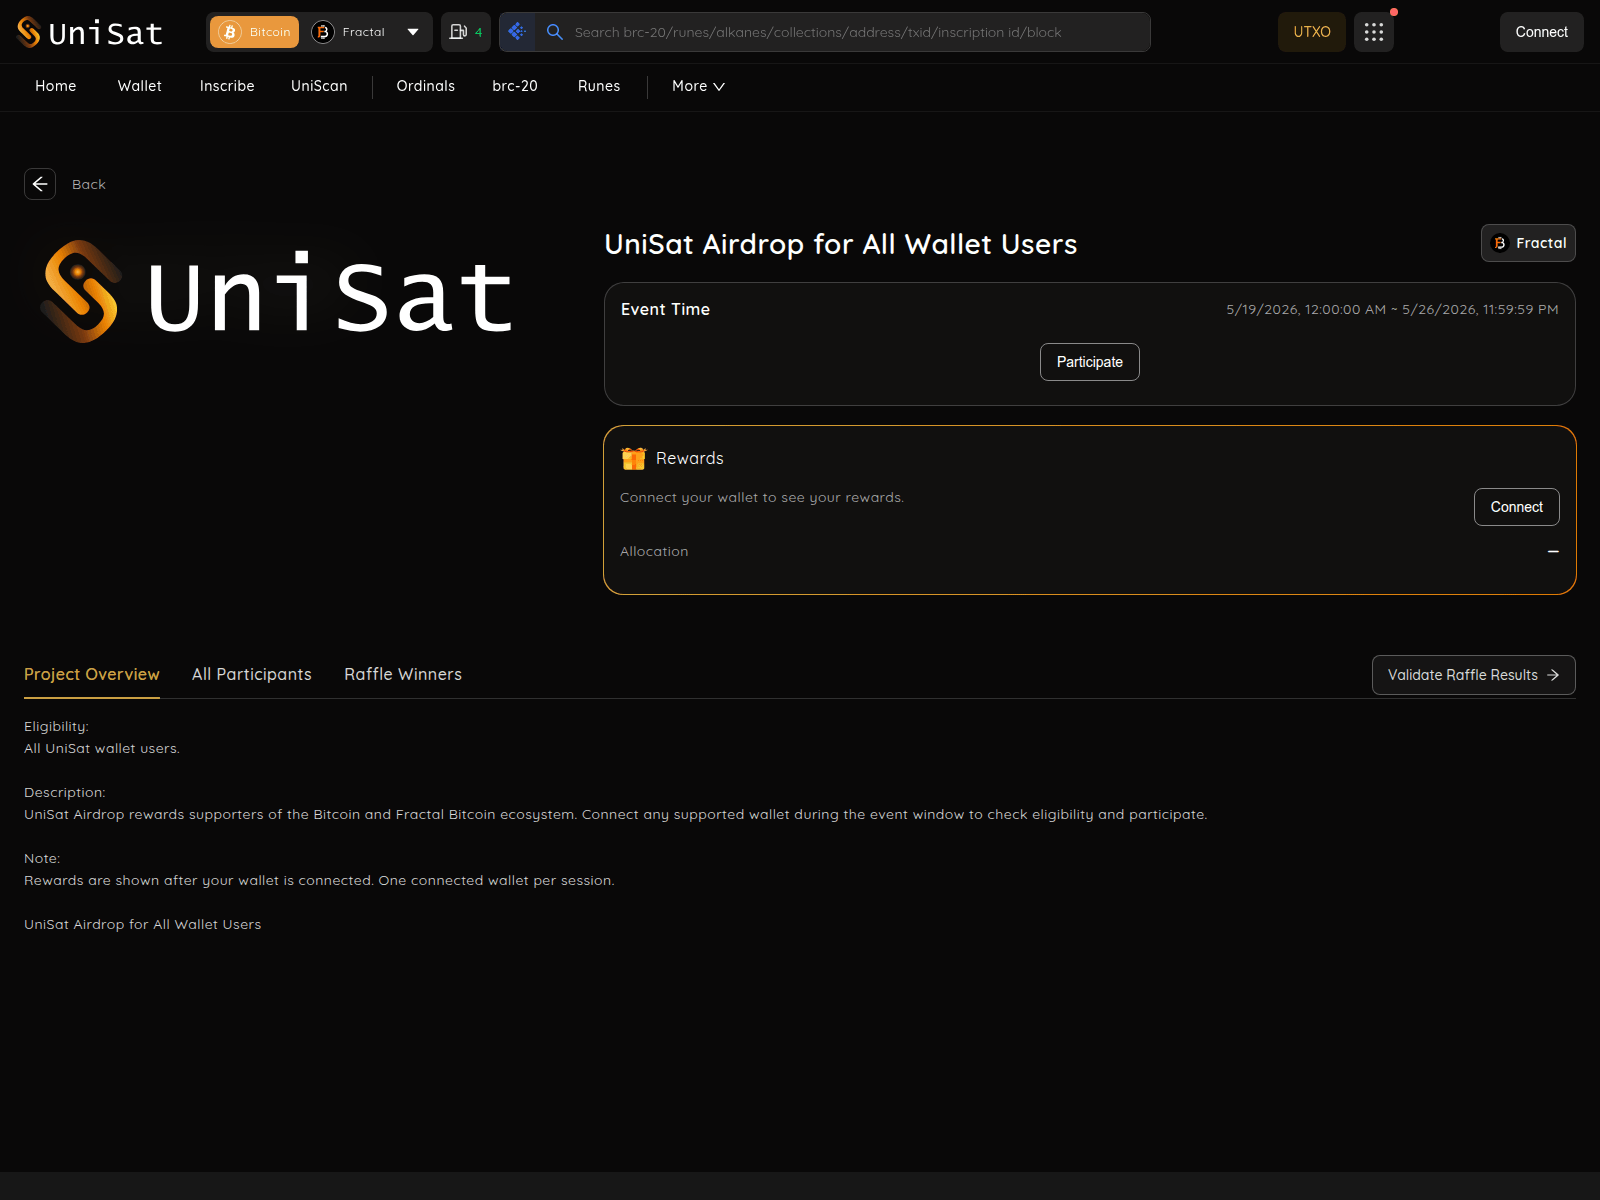Open the gas fee indicator

pyautogui.click(x=466, y=32)
